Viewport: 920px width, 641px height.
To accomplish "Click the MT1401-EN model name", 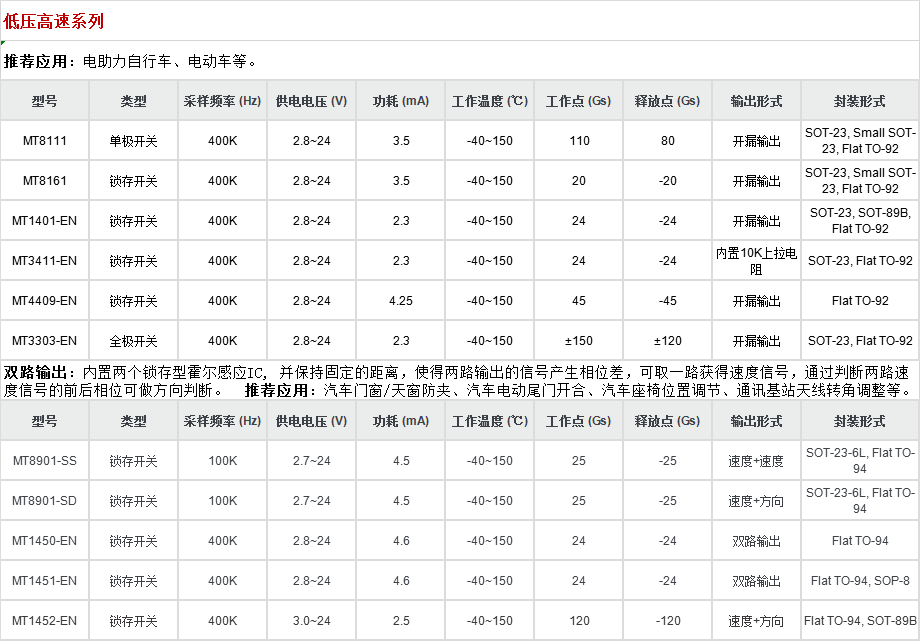I will click(x=44, y=221).
